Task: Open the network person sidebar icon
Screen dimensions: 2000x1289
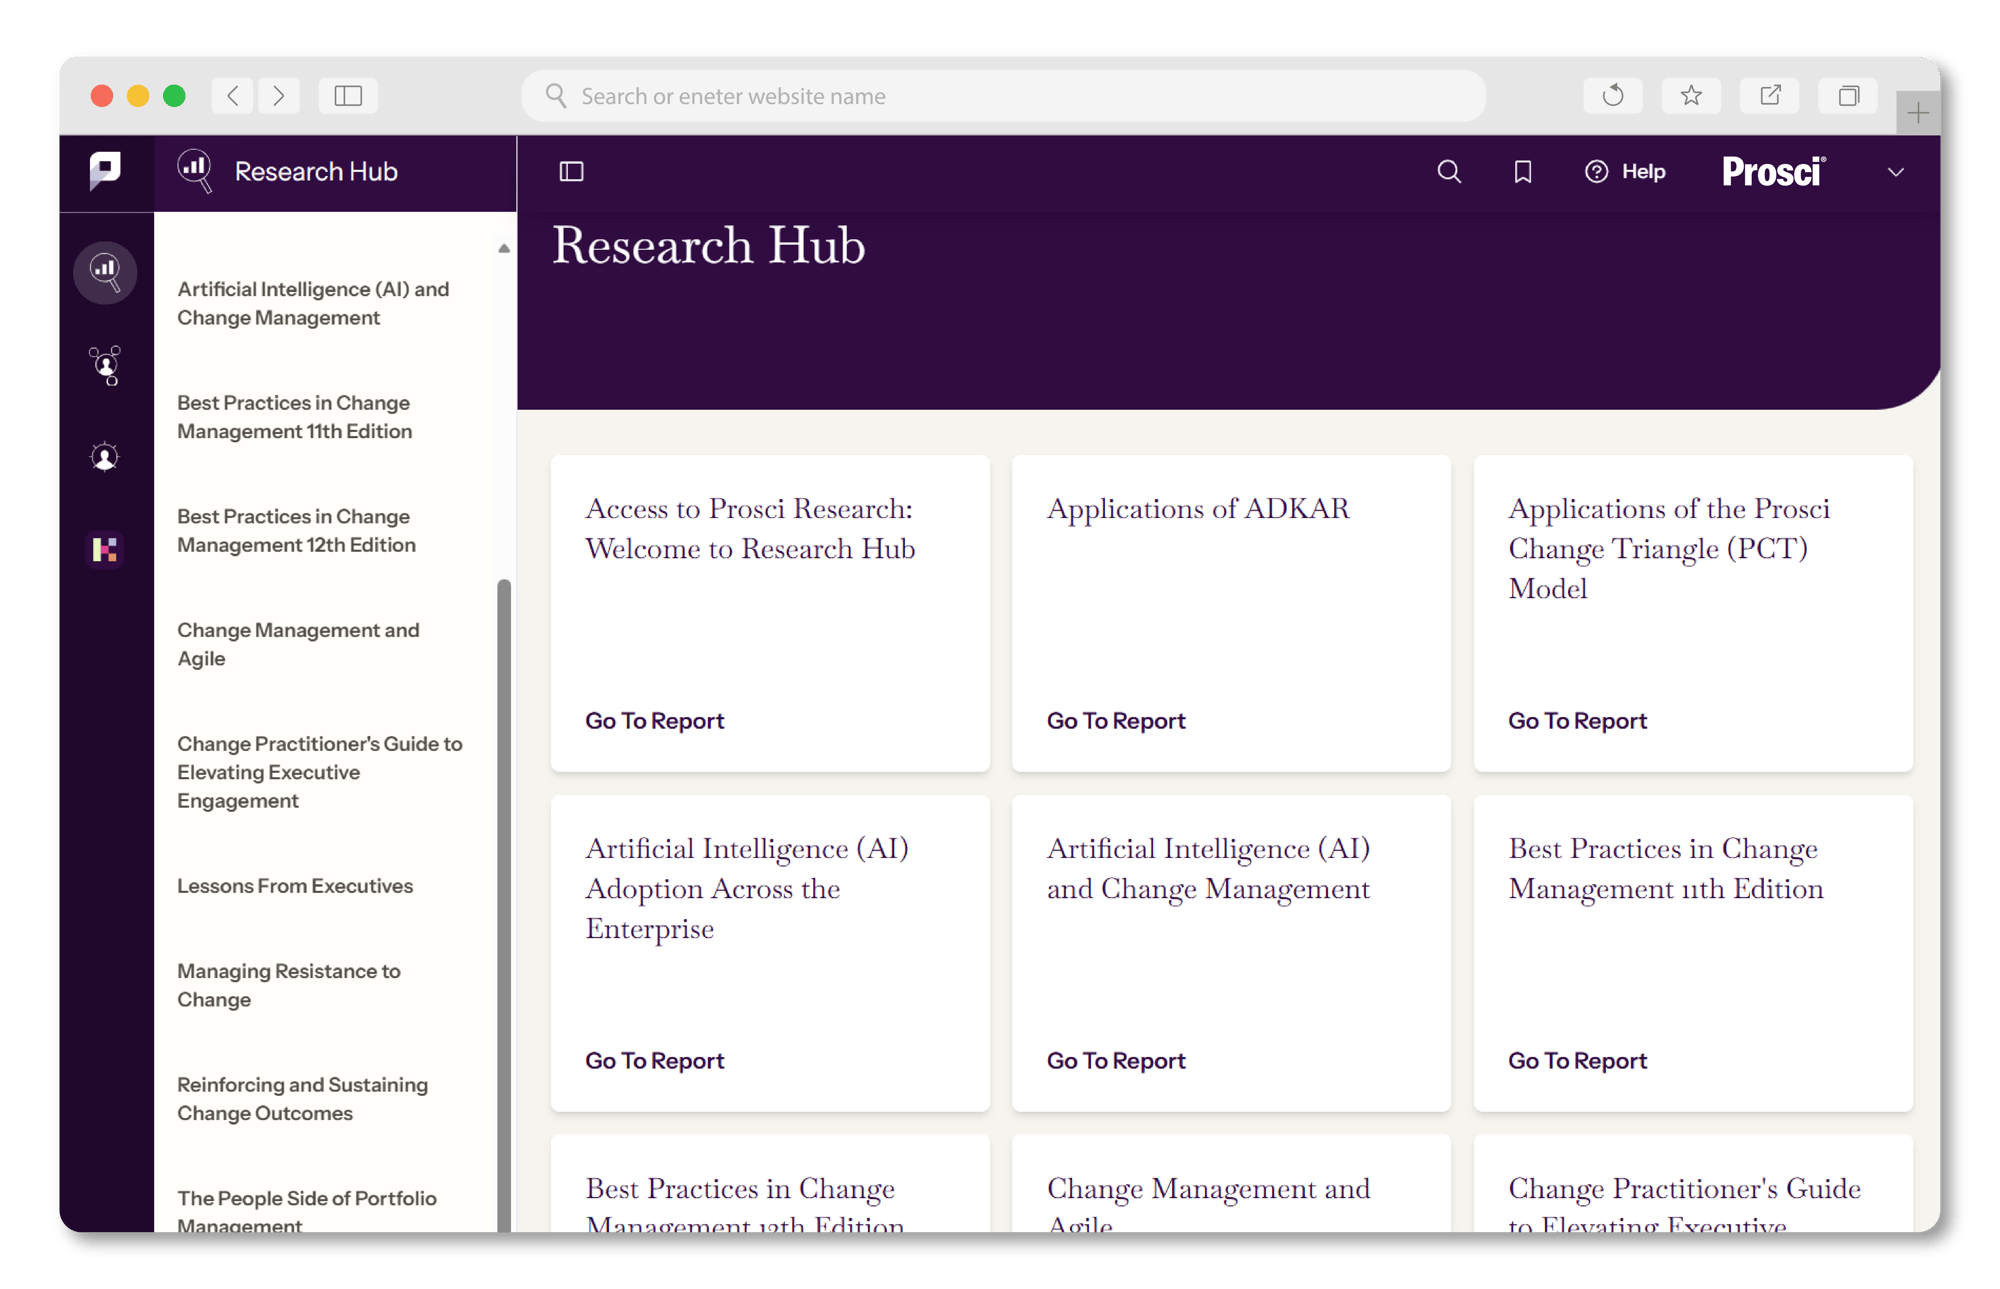Action: (x=105, y=365)
